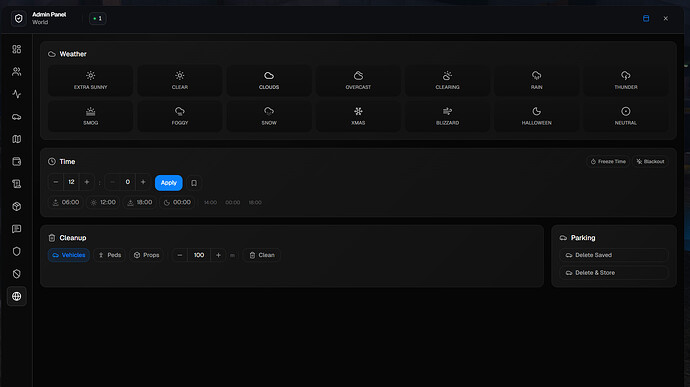This screenshot has height=387, width=690.
Task: Set weather to Clear
Action: pos(180,81)
